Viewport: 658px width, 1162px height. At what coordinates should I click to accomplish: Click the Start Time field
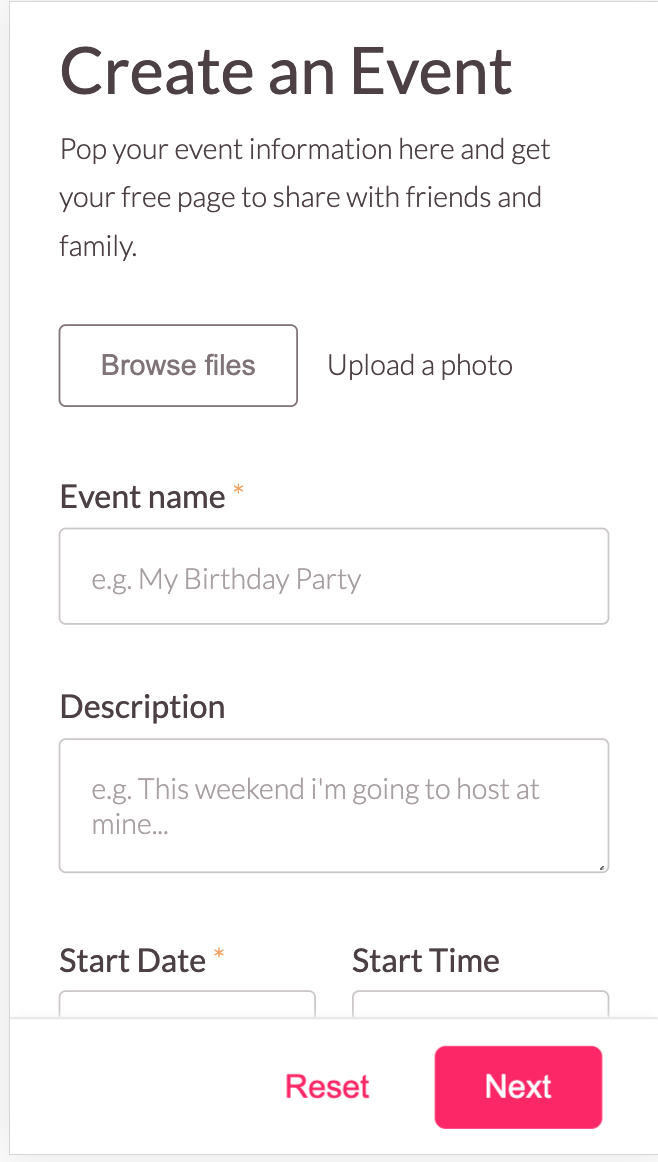pos(480,1005)
